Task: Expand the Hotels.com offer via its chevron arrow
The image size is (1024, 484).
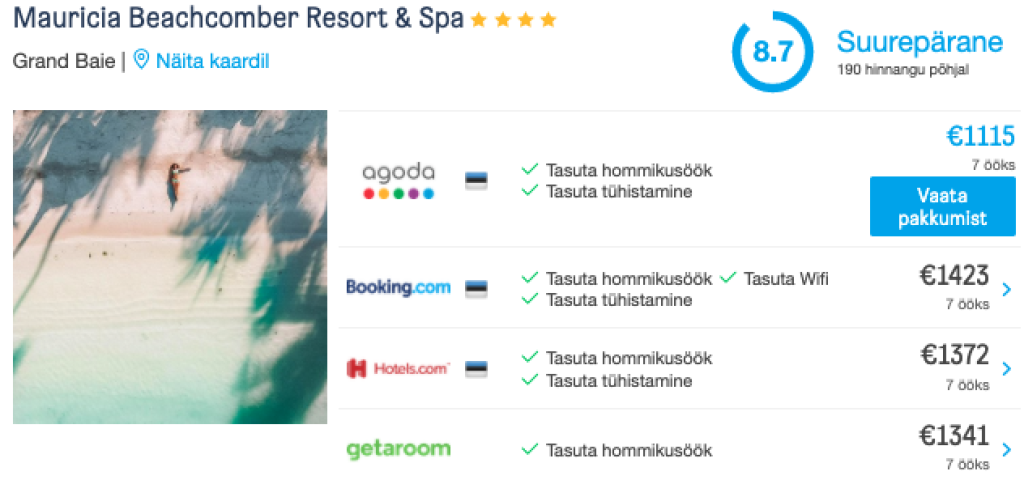Action: click(1006, 370)
